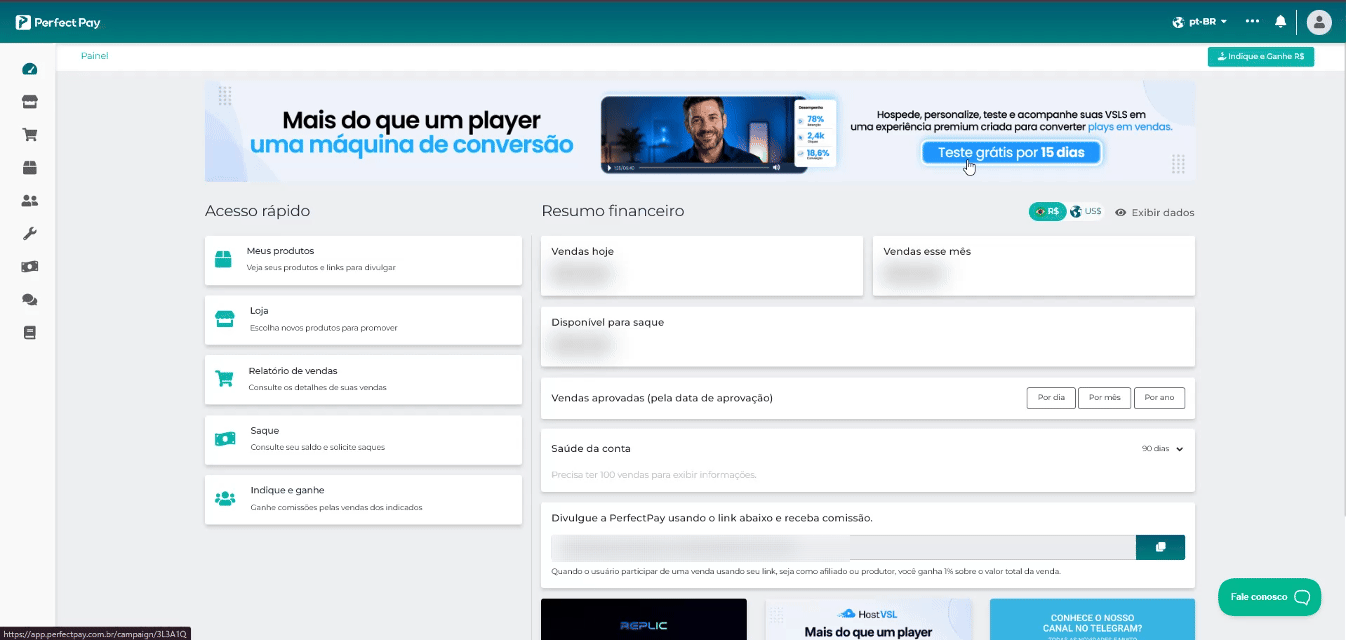Viewport: 1346px width, 640px height.
Task: Open the chat bubbles icon in sidebar
Action: pyautogui.click(x=29, y=300)
